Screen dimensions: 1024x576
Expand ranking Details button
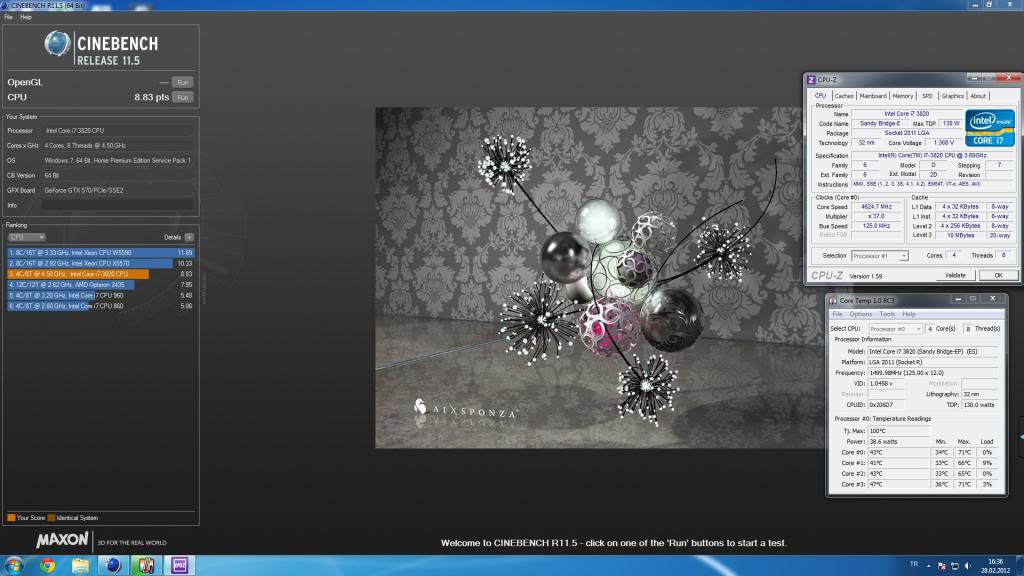[x=189, y=237]
